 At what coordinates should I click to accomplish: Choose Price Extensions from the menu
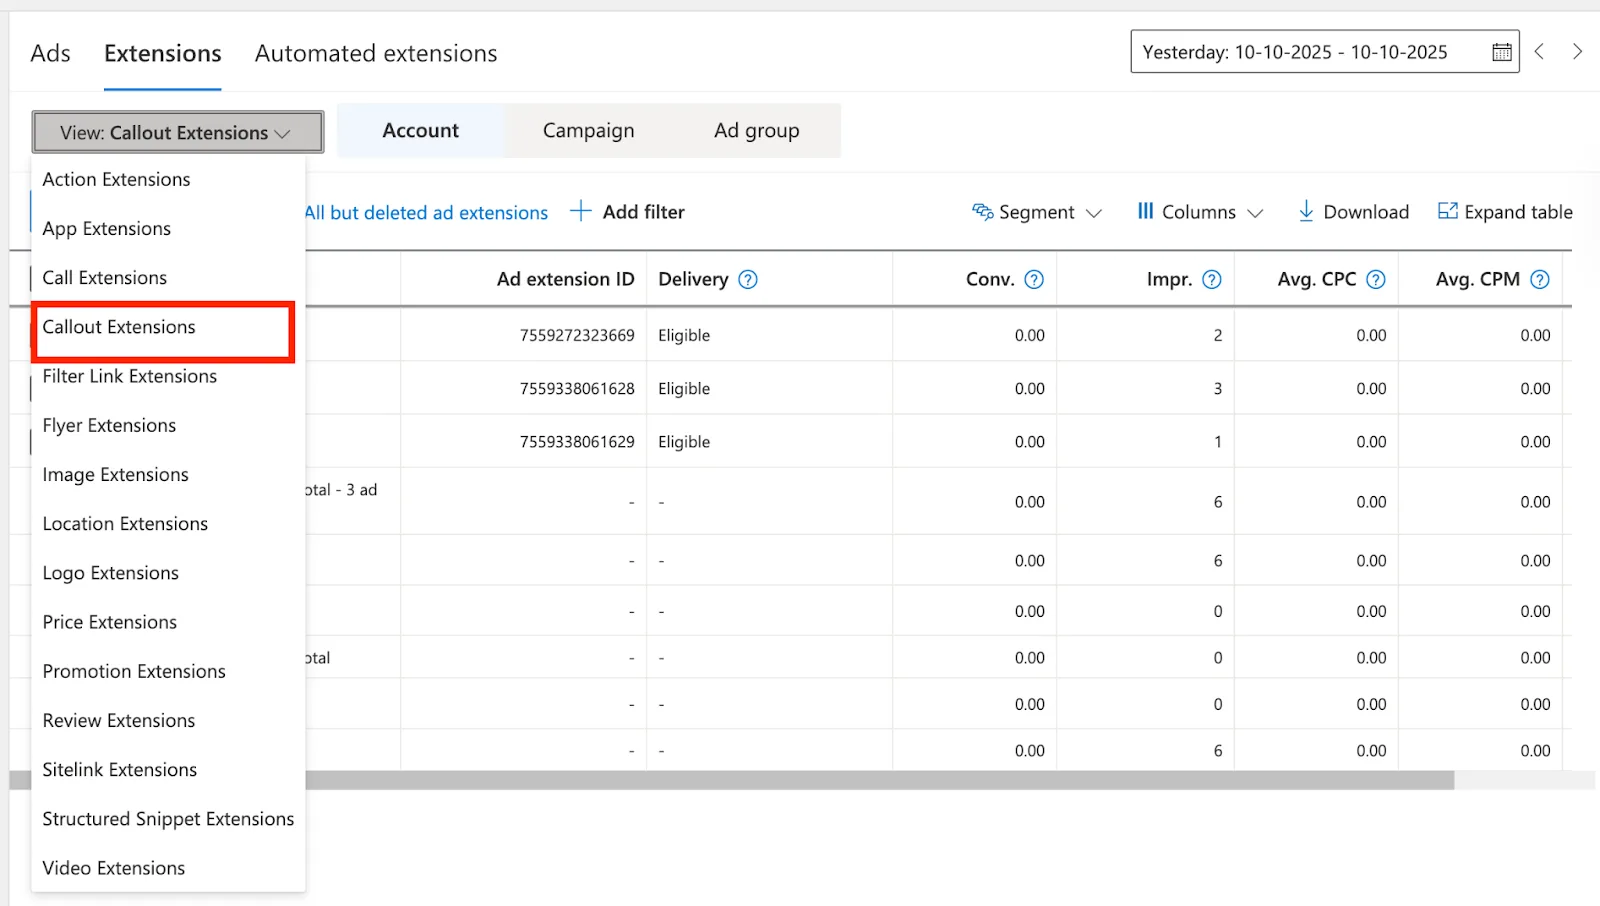[x=168, y=622]
